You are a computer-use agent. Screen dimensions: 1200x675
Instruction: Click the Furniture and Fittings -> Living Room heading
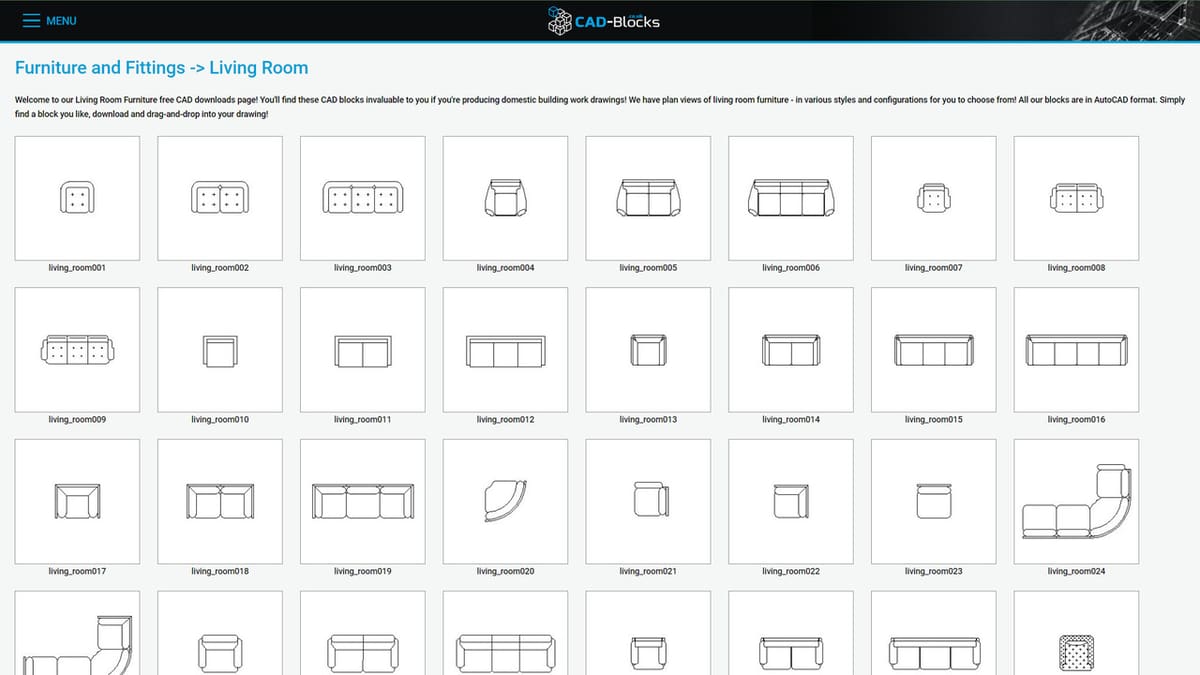(x=162, y=68)
